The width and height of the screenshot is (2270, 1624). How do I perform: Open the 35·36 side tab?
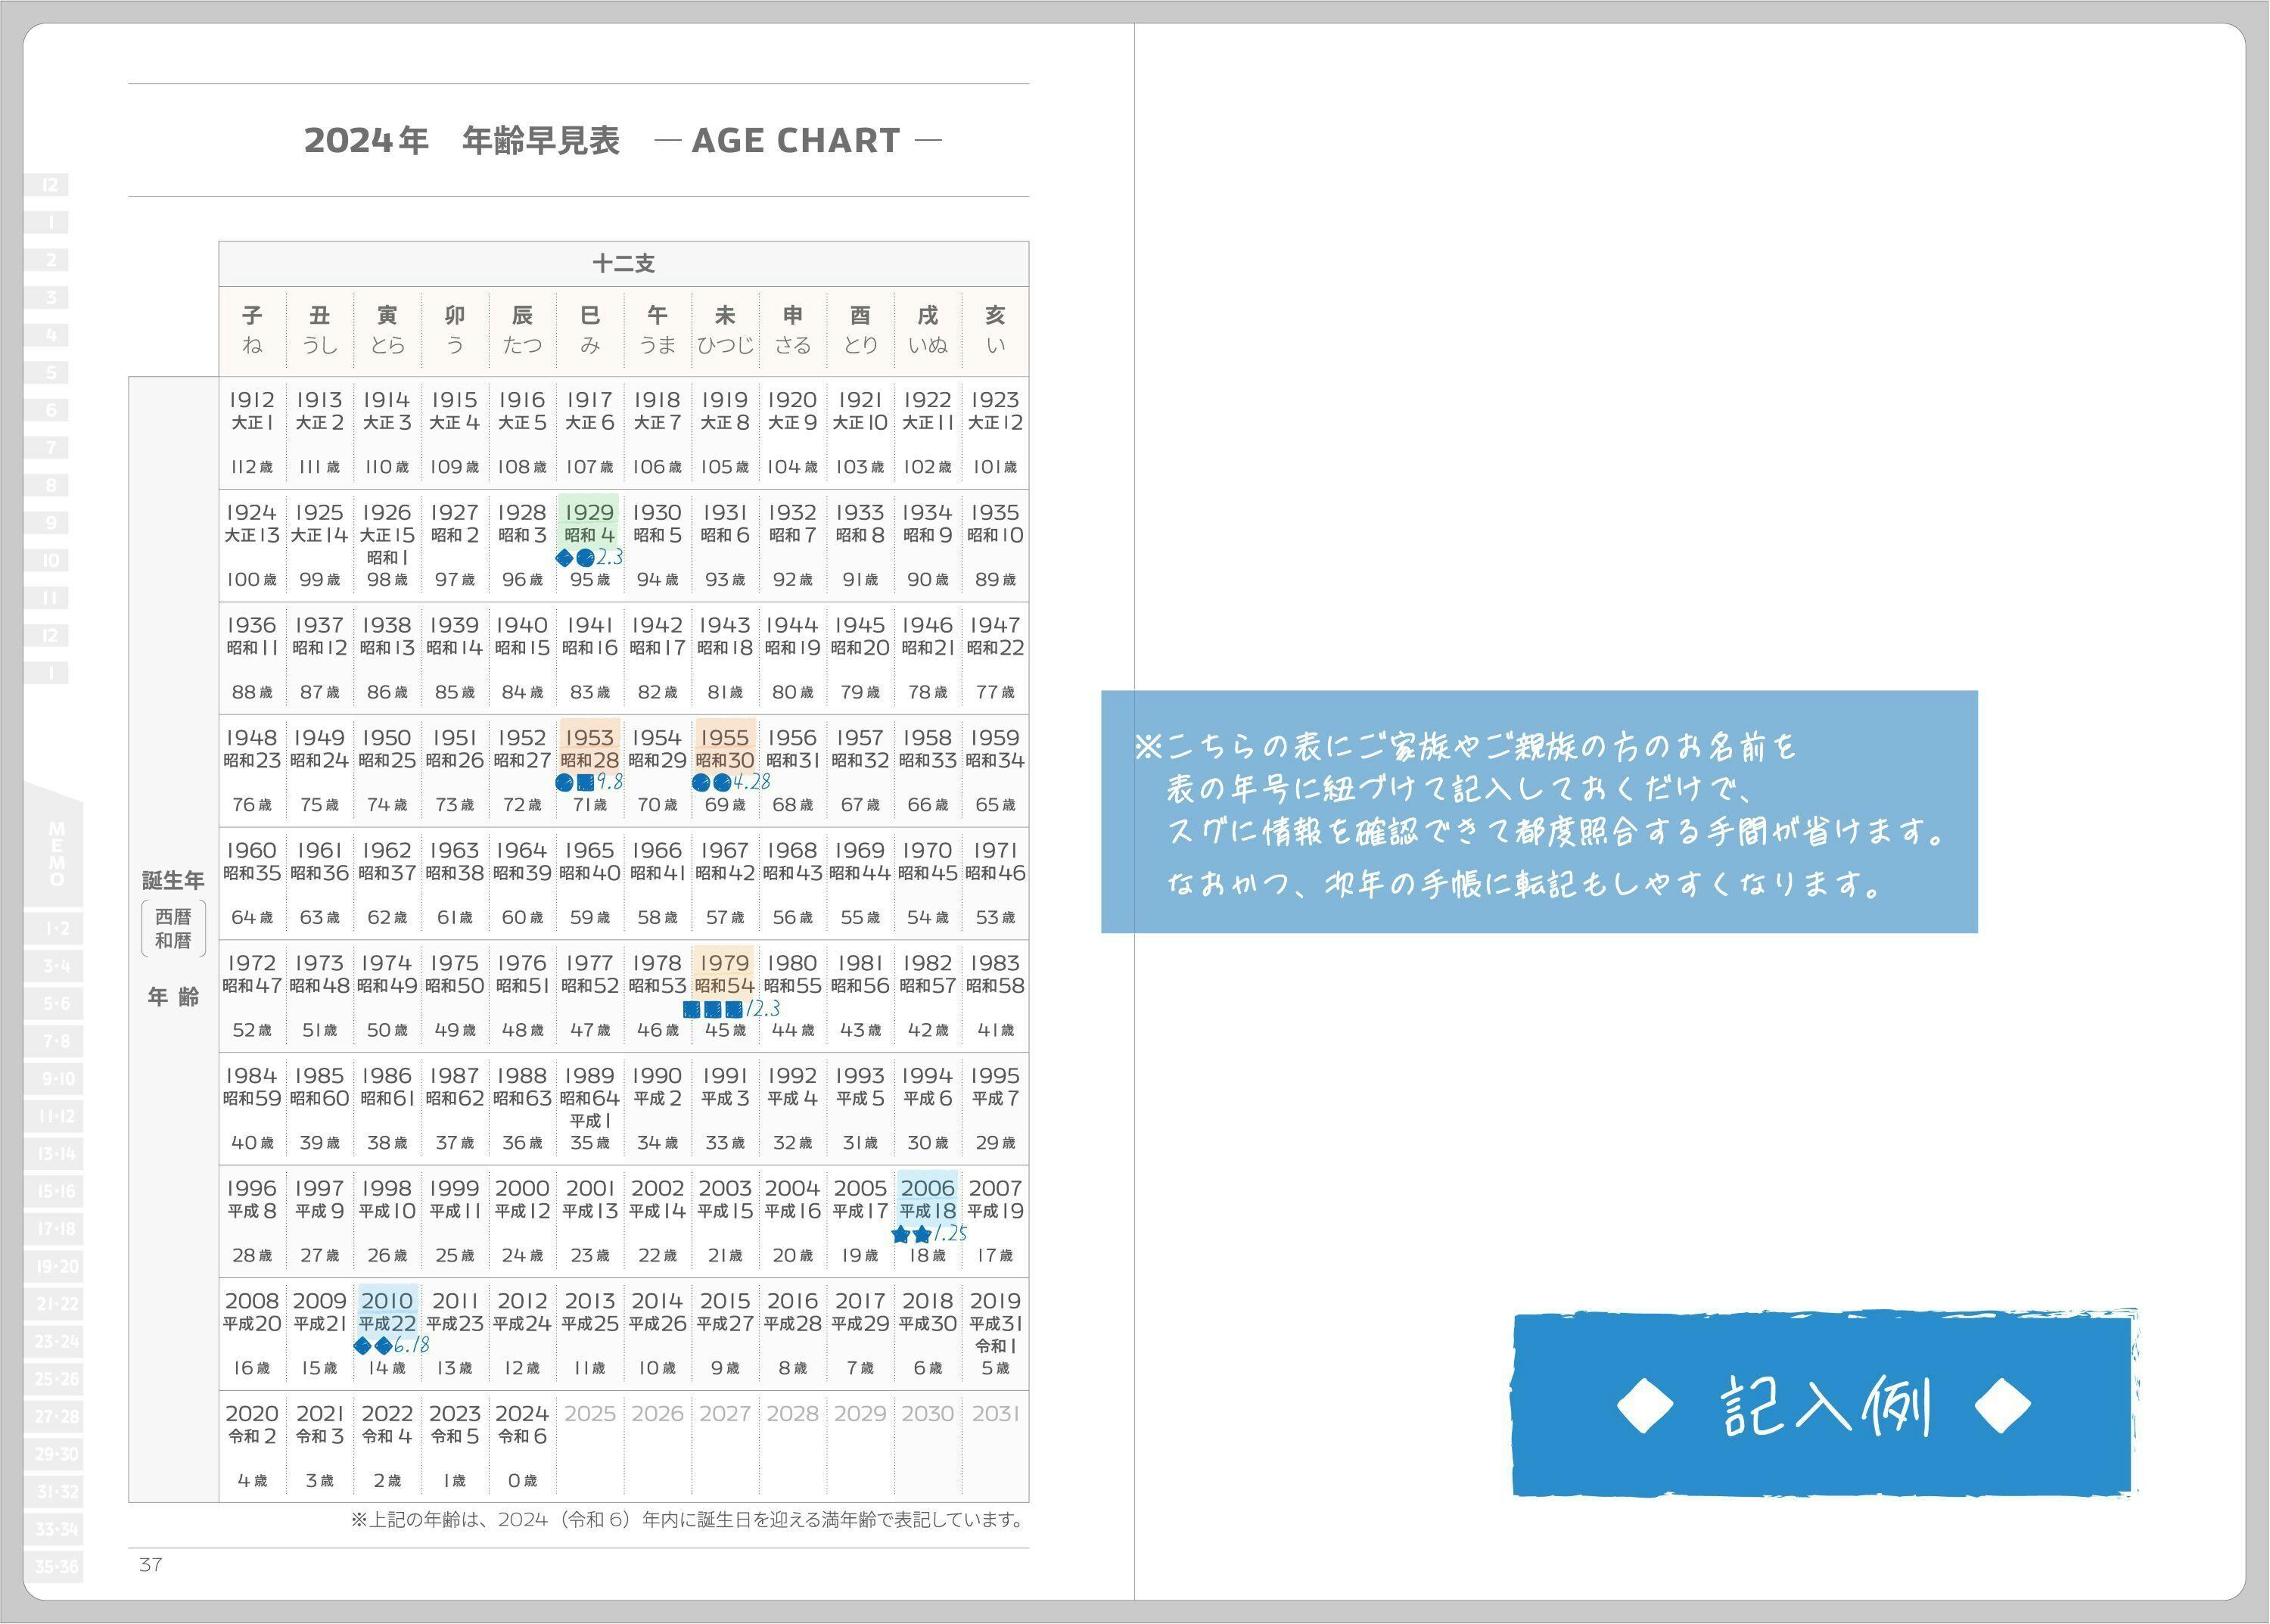56,1566
